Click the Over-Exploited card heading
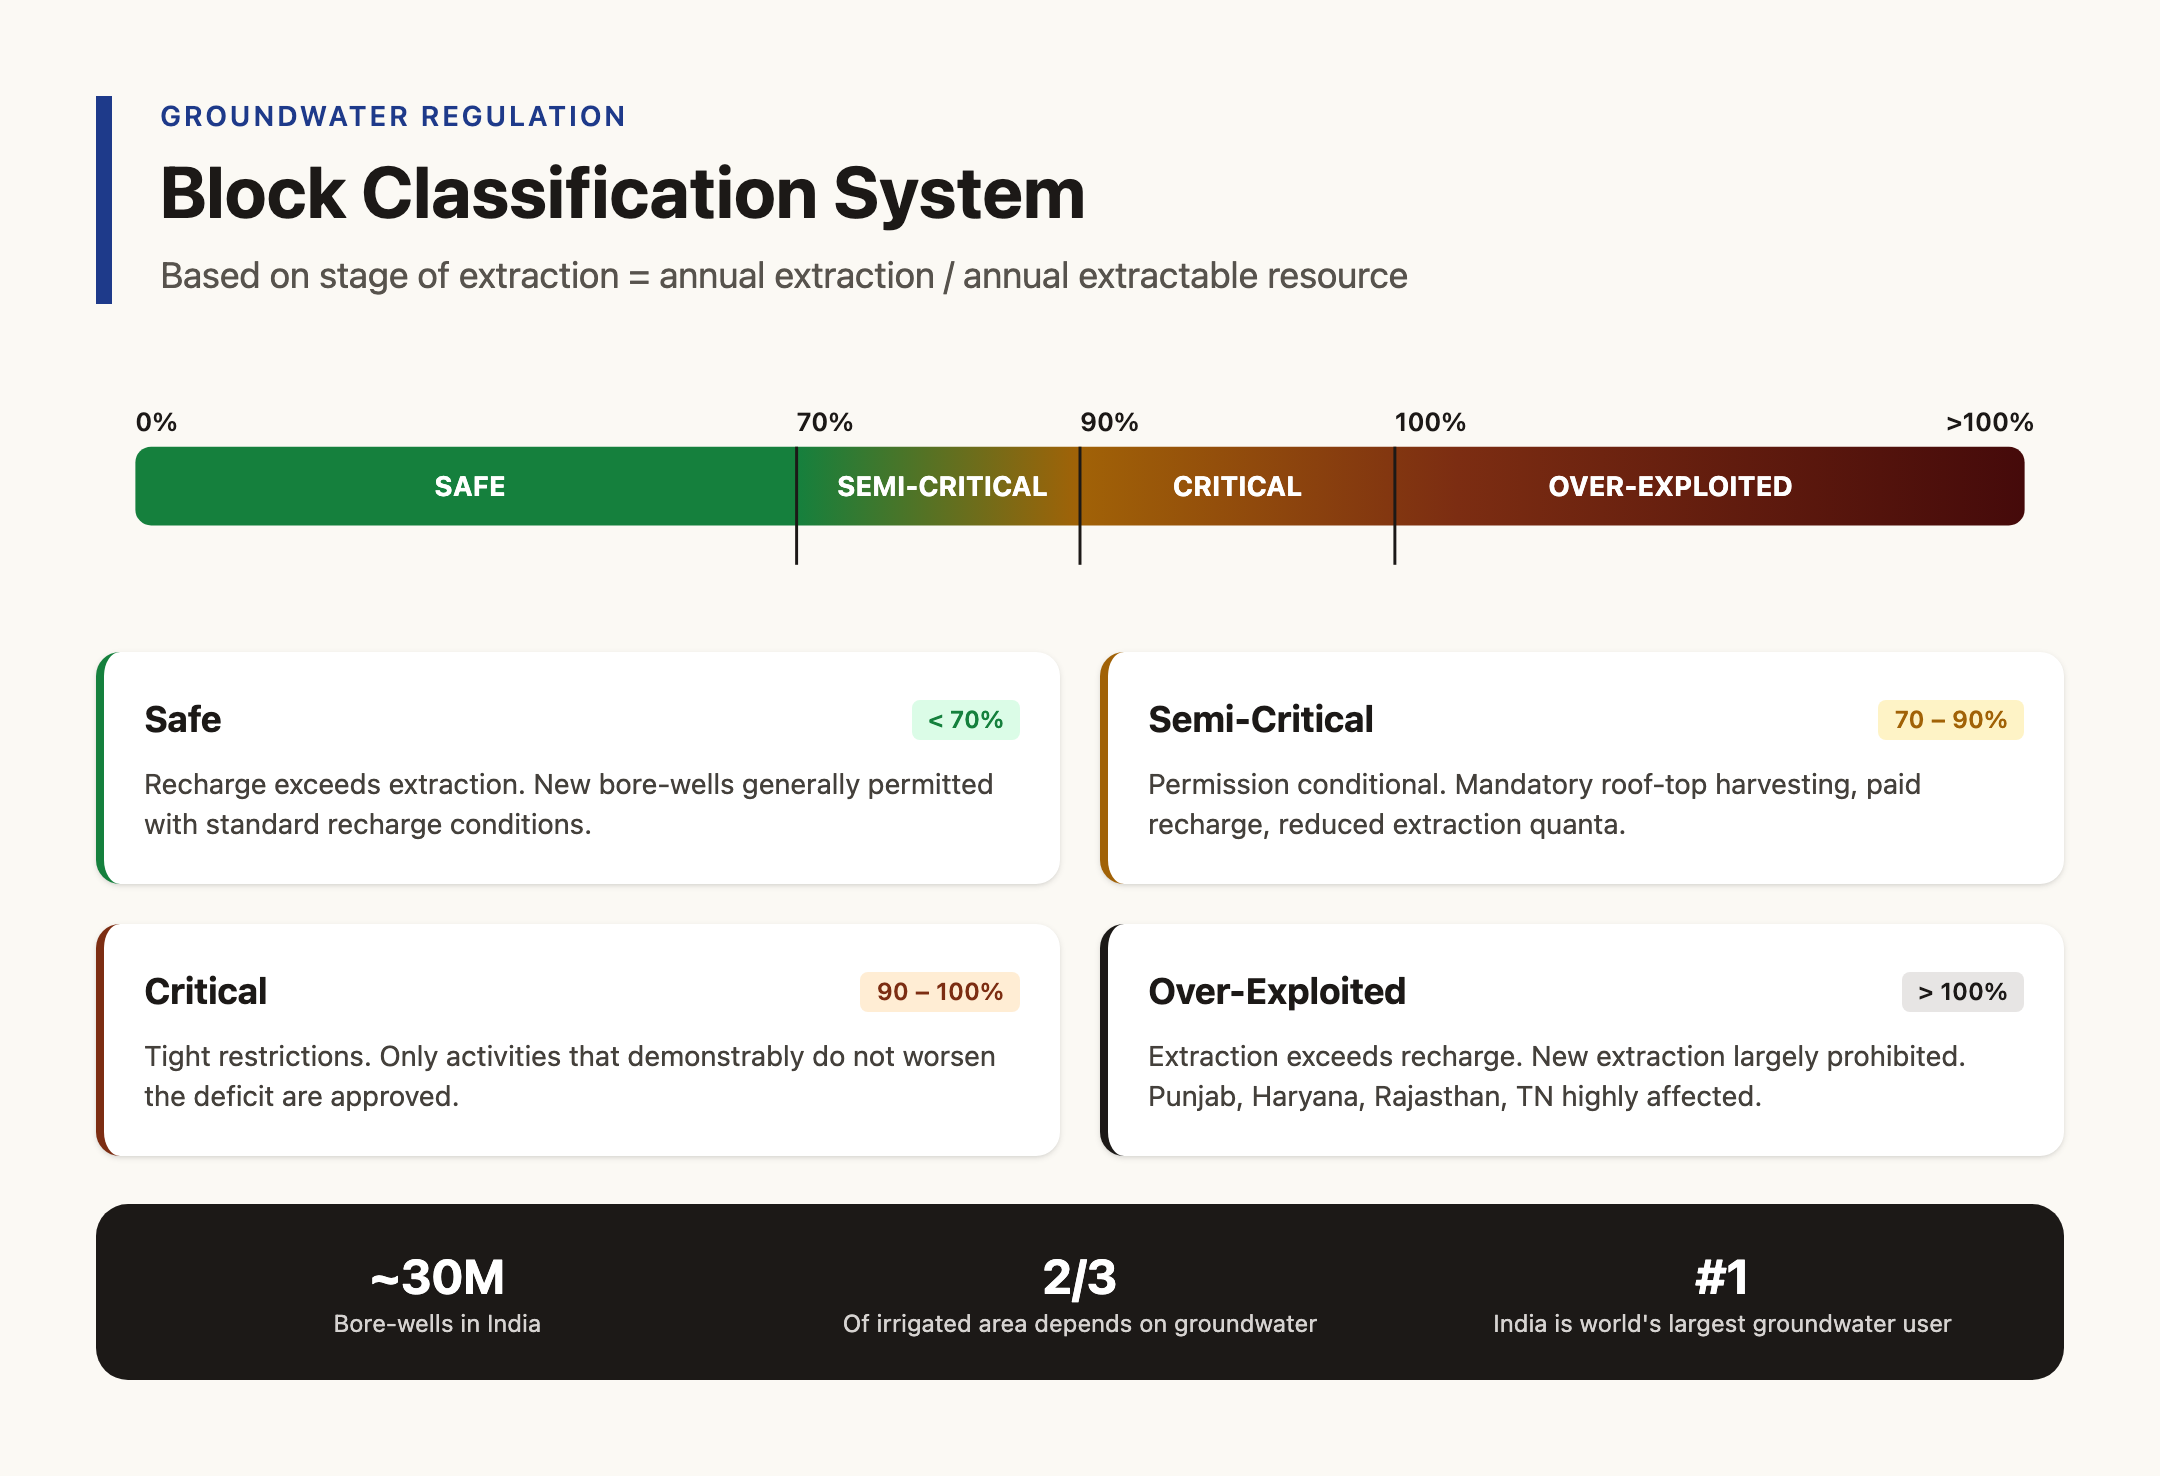The height and width of the screenshot is (1476, 2160). pos(1277,991)
